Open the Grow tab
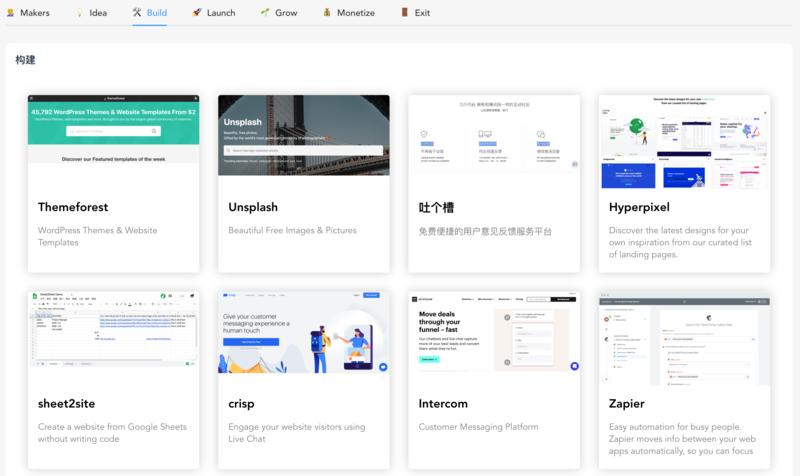This screenshot has width=800, height=476. 279,13
